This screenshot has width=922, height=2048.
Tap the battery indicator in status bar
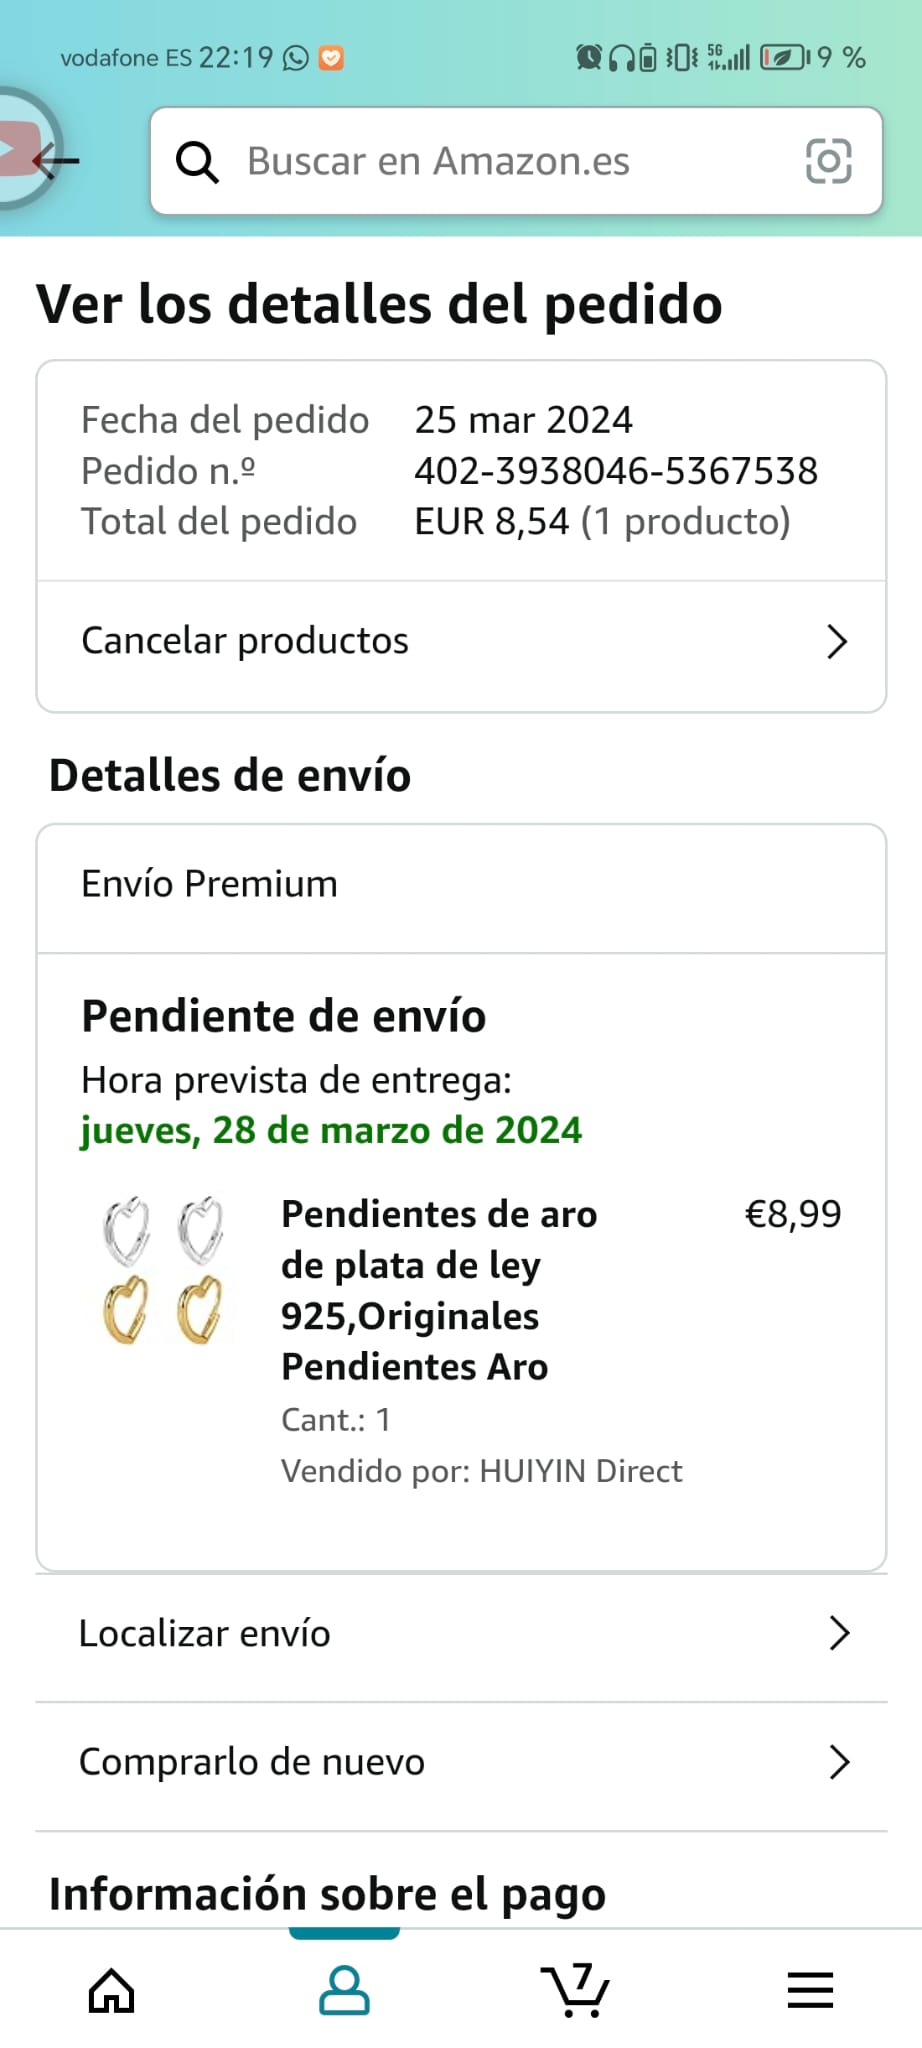784,58
